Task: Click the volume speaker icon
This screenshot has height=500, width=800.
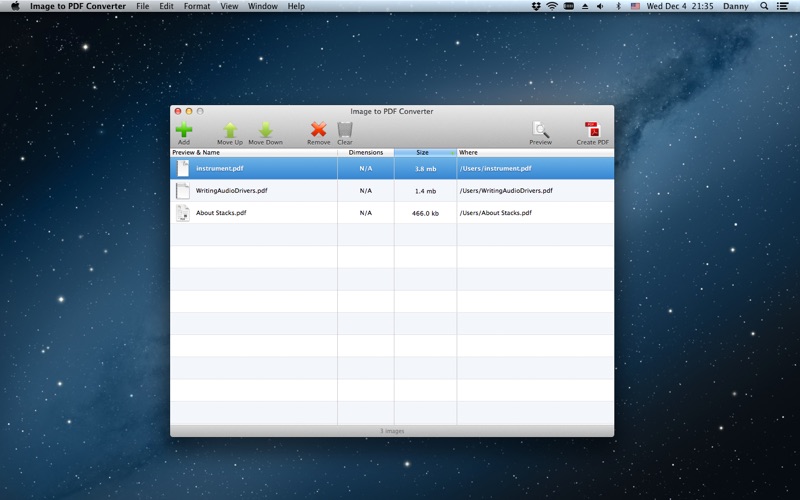Action: pyautogui.click(x=601, y=6)
